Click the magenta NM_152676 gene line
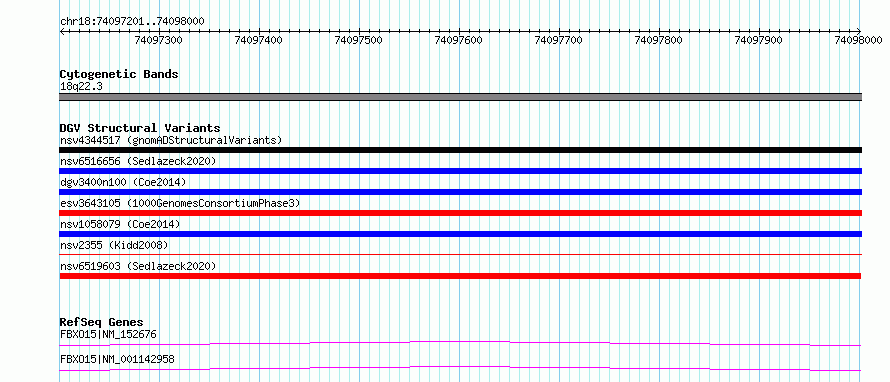Screen dimensions: 890x382 pyautogui.click(x=460, y=342)
